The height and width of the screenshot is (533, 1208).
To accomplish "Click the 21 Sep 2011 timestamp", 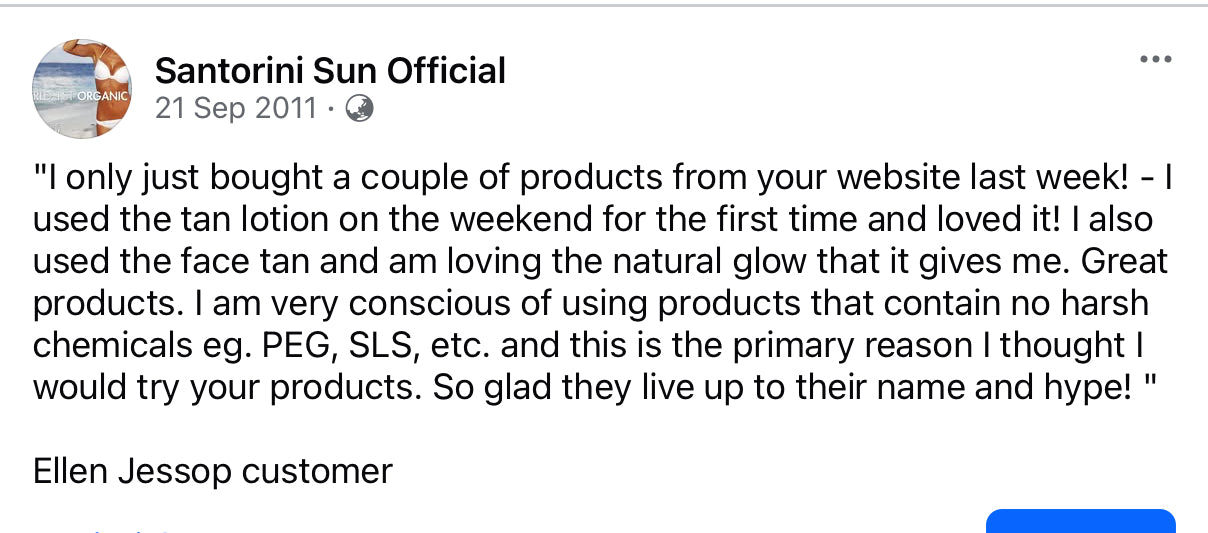I will coord(236,108).
